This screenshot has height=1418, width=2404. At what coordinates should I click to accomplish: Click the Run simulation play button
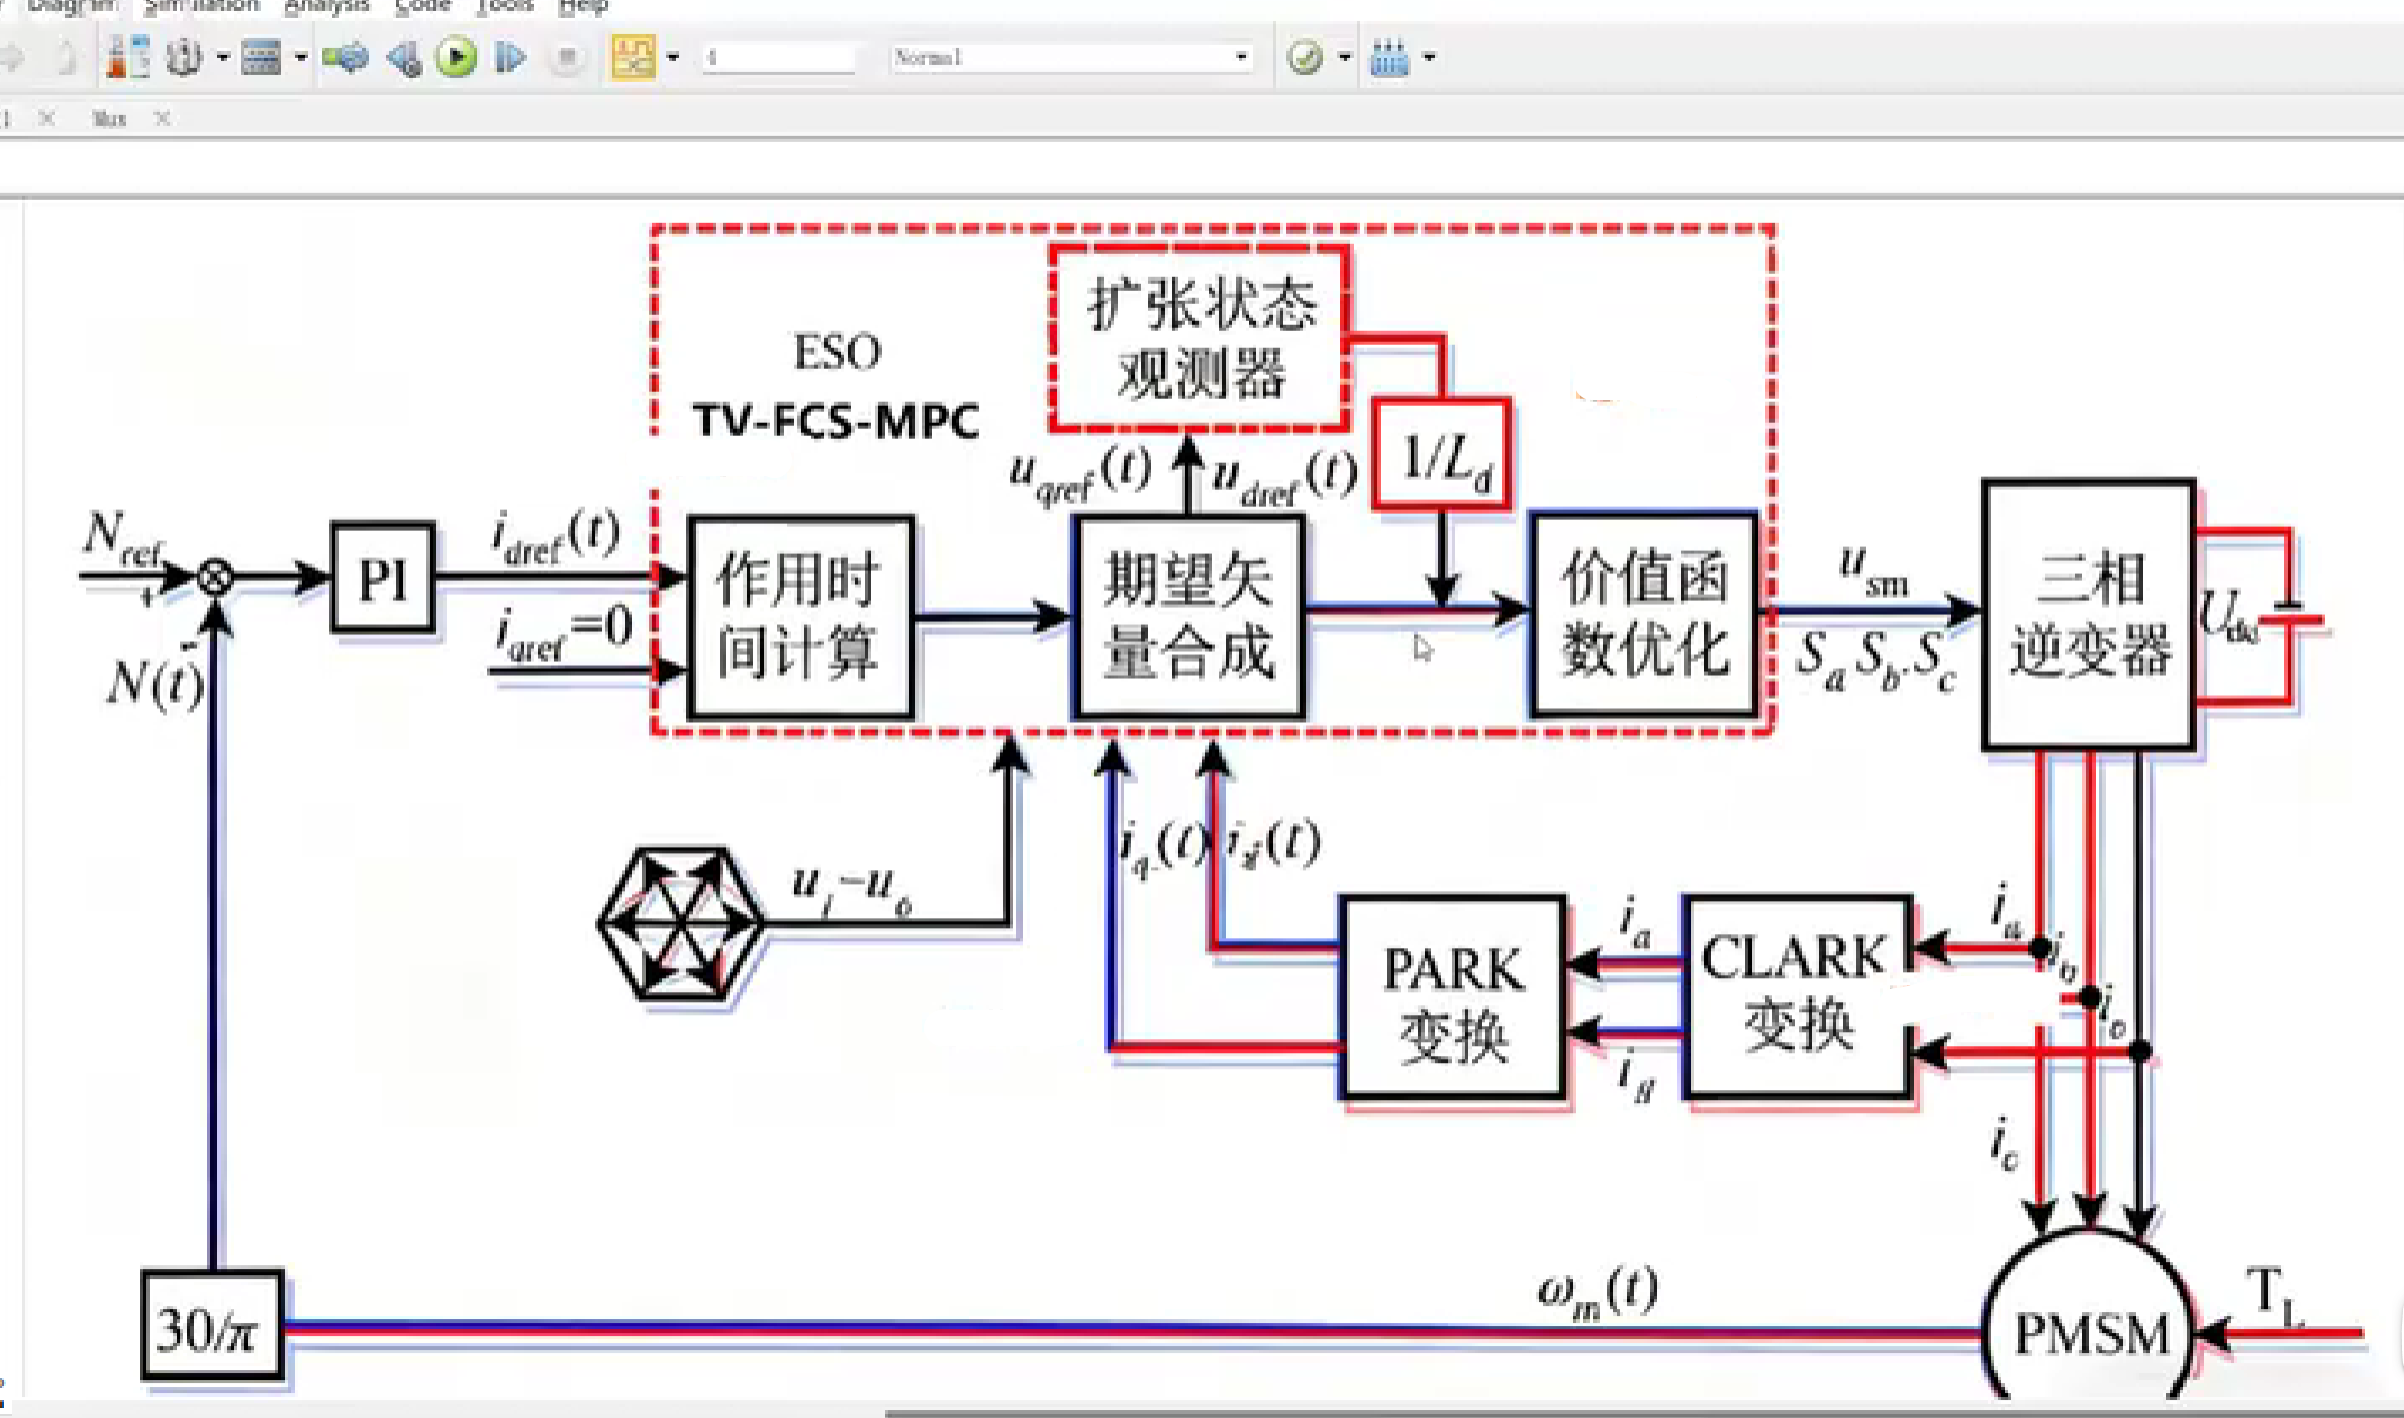457,58
